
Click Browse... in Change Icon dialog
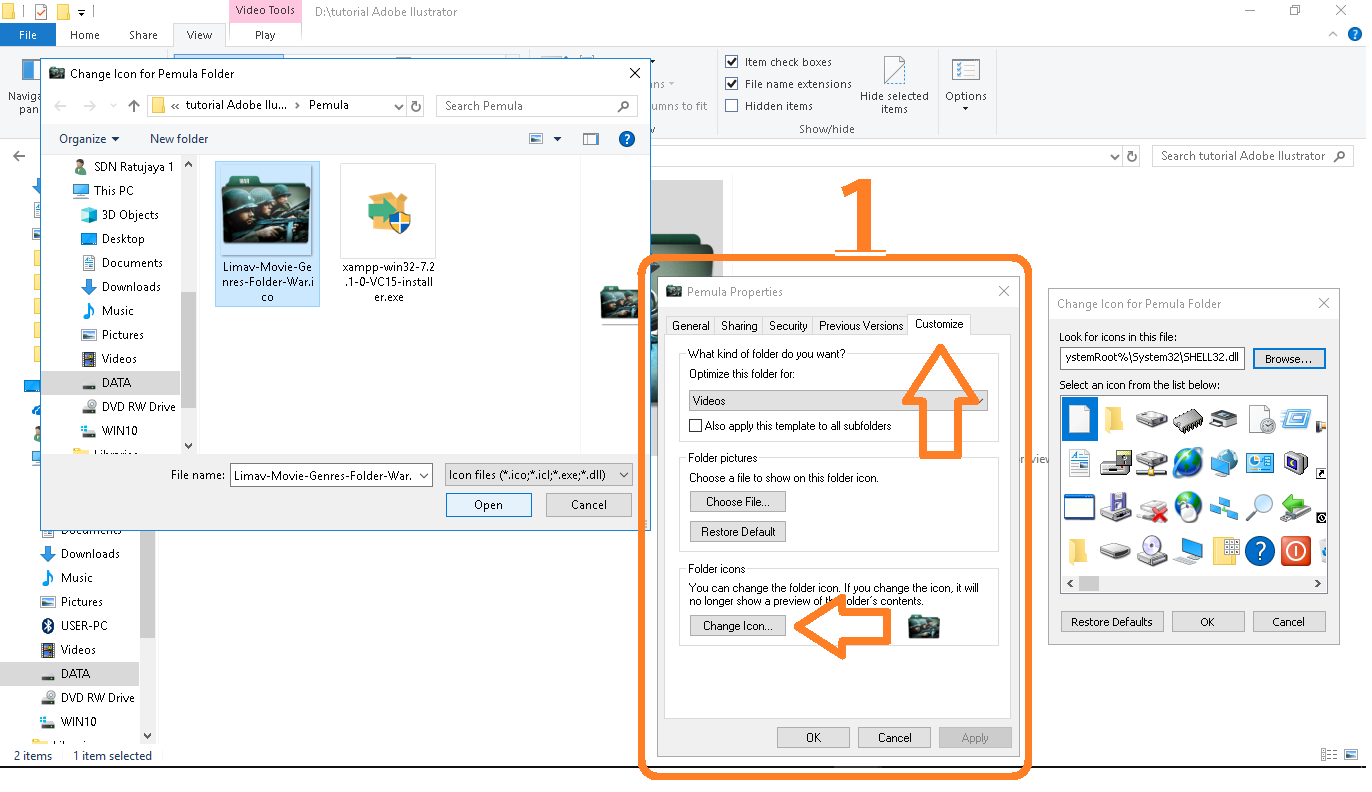tap(1288, 358)
